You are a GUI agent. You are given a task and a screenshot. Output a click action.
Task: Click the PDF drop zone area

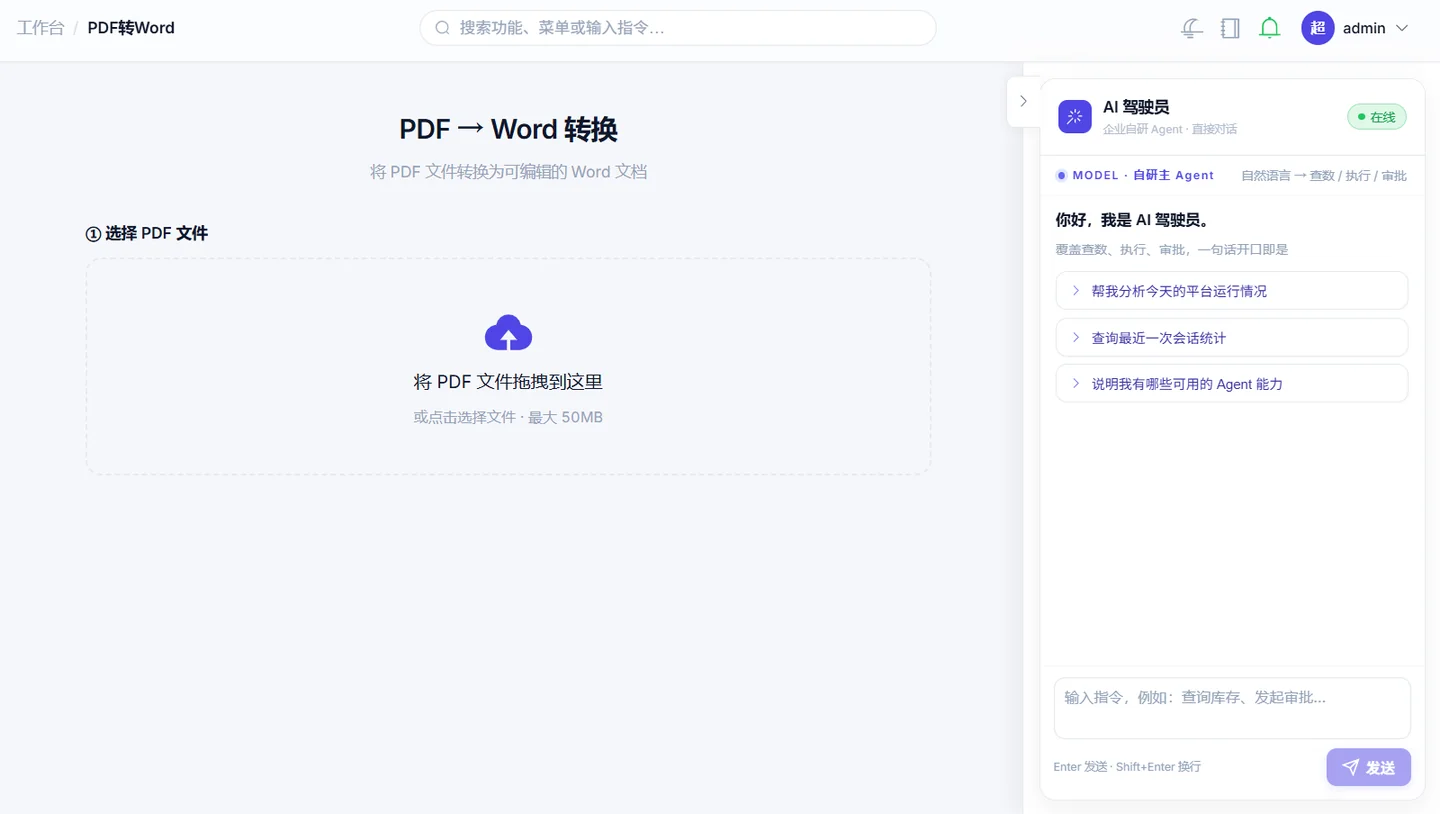(508, 366)
